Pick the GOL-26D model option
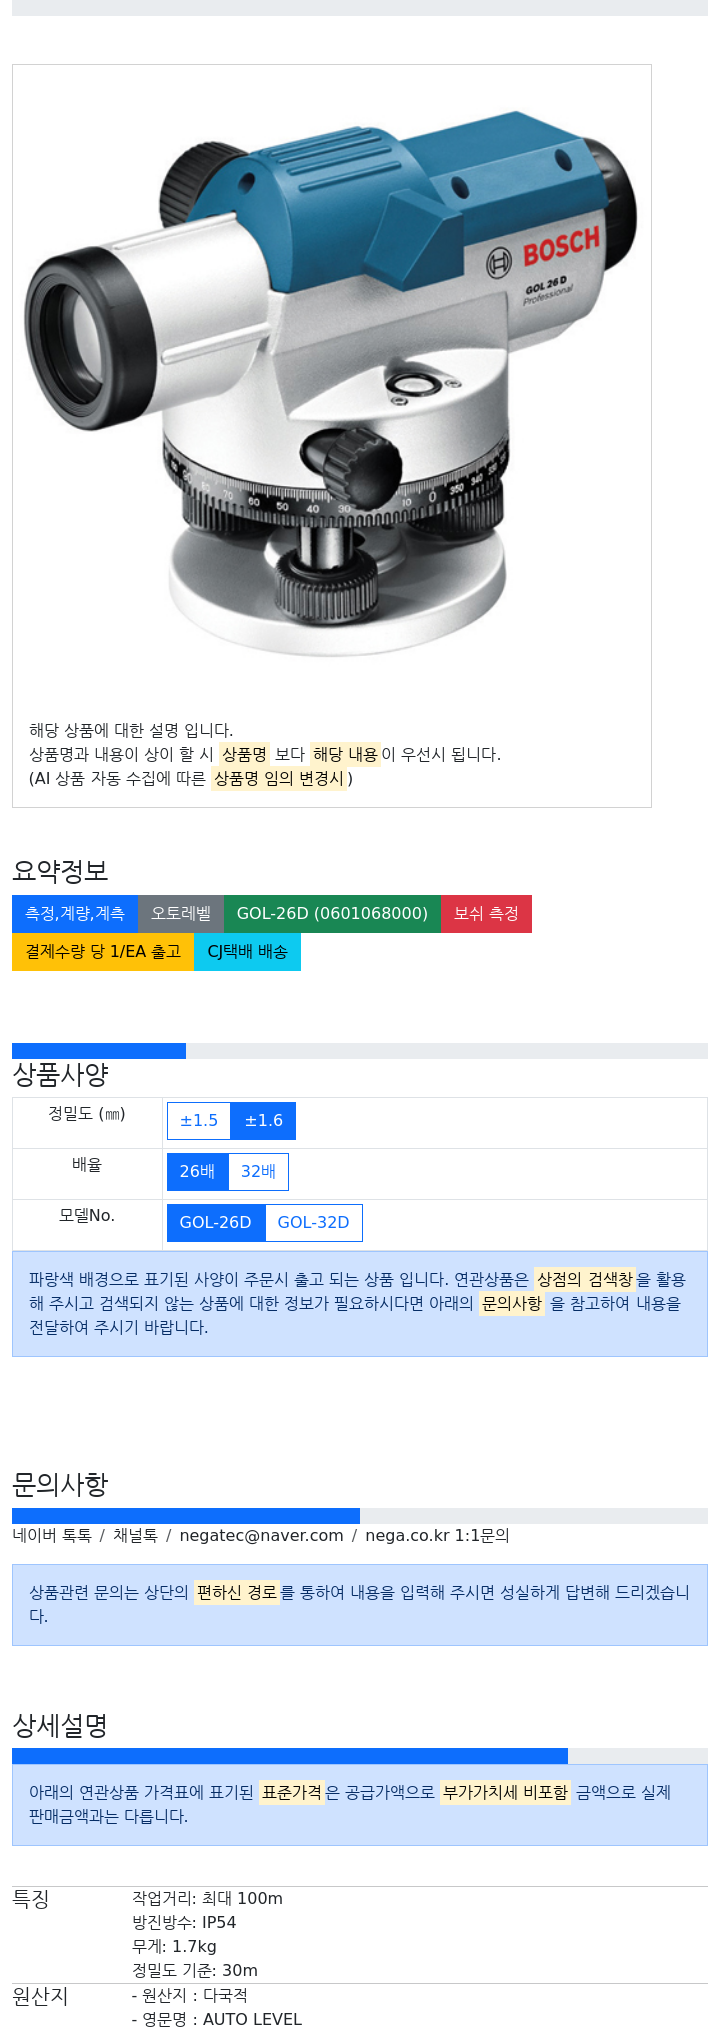The image size is (720, 2032). pos(216,1223)
